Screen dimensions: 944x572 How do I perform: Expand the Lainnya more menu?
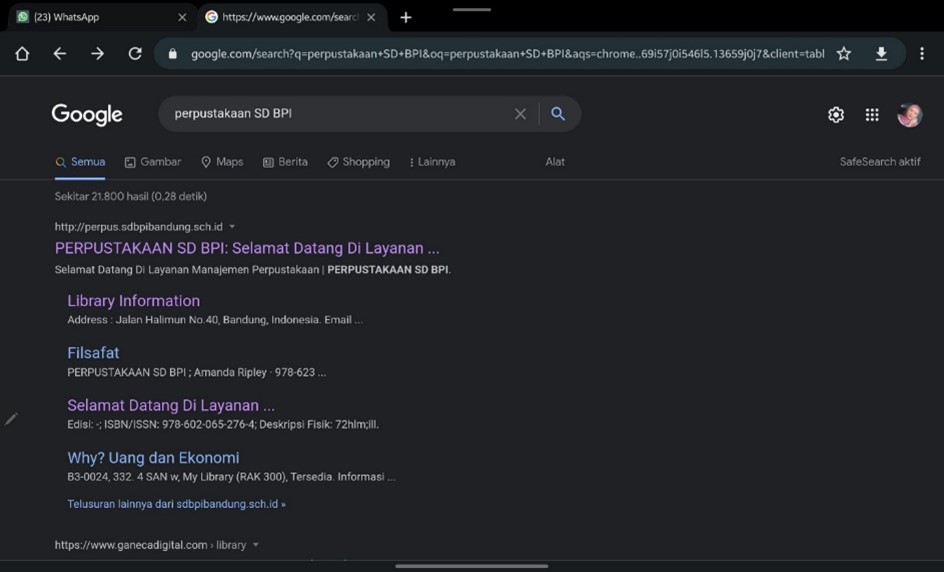click(432, 162)
